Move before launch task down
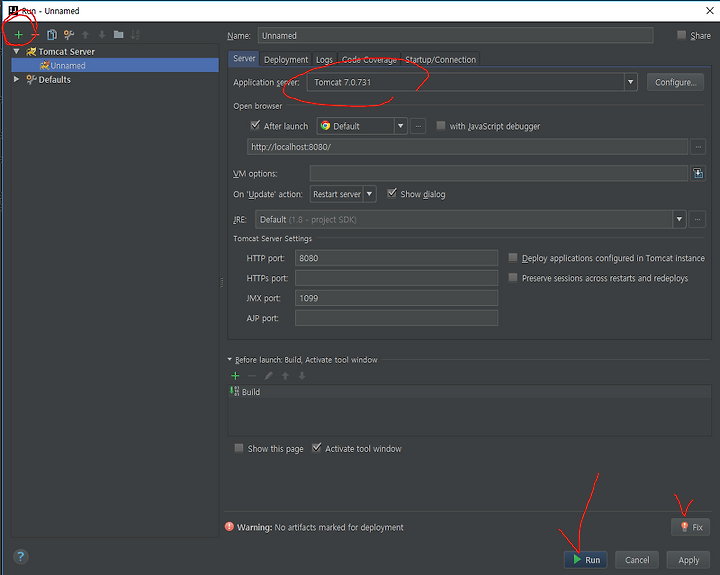The image size is (720, 575). 302,376
